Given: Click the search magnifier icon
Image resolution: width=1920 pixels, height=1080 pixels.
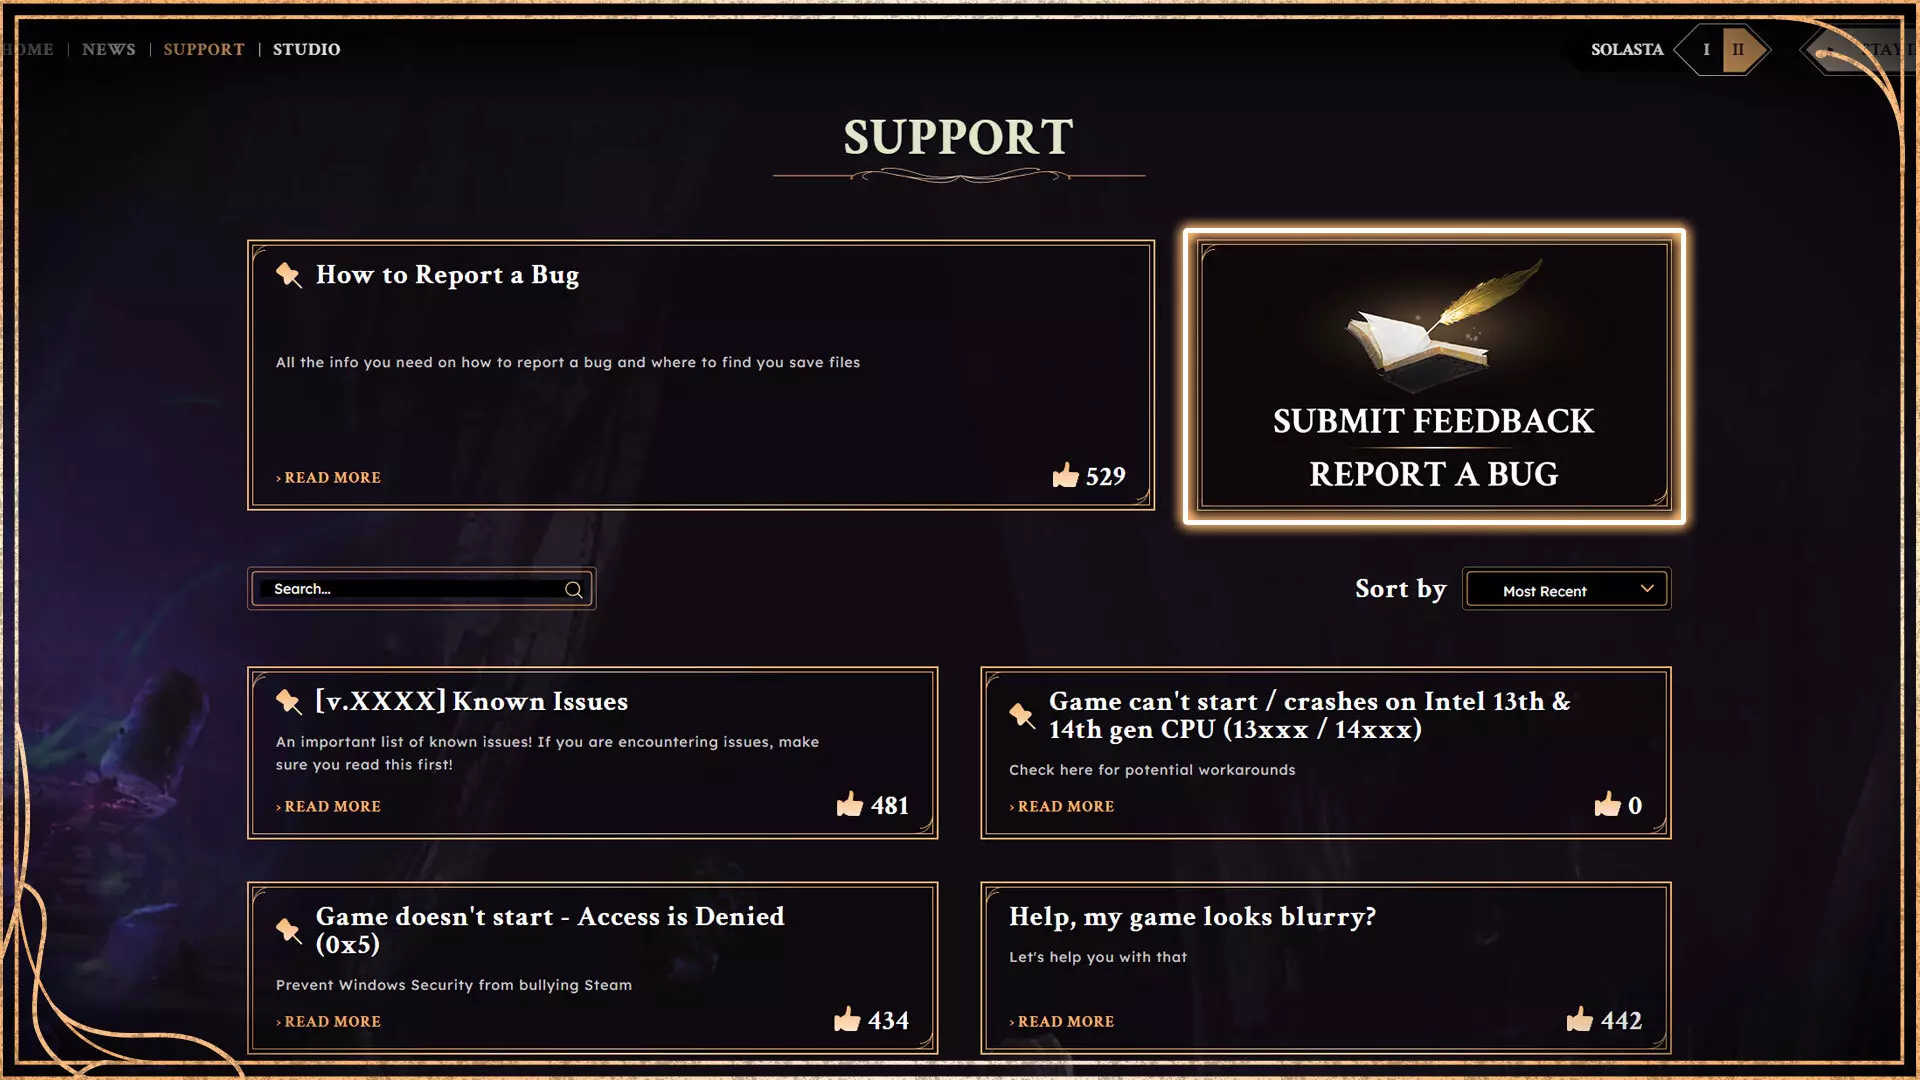Looking at the screenshot, I should tap(573, 590).
